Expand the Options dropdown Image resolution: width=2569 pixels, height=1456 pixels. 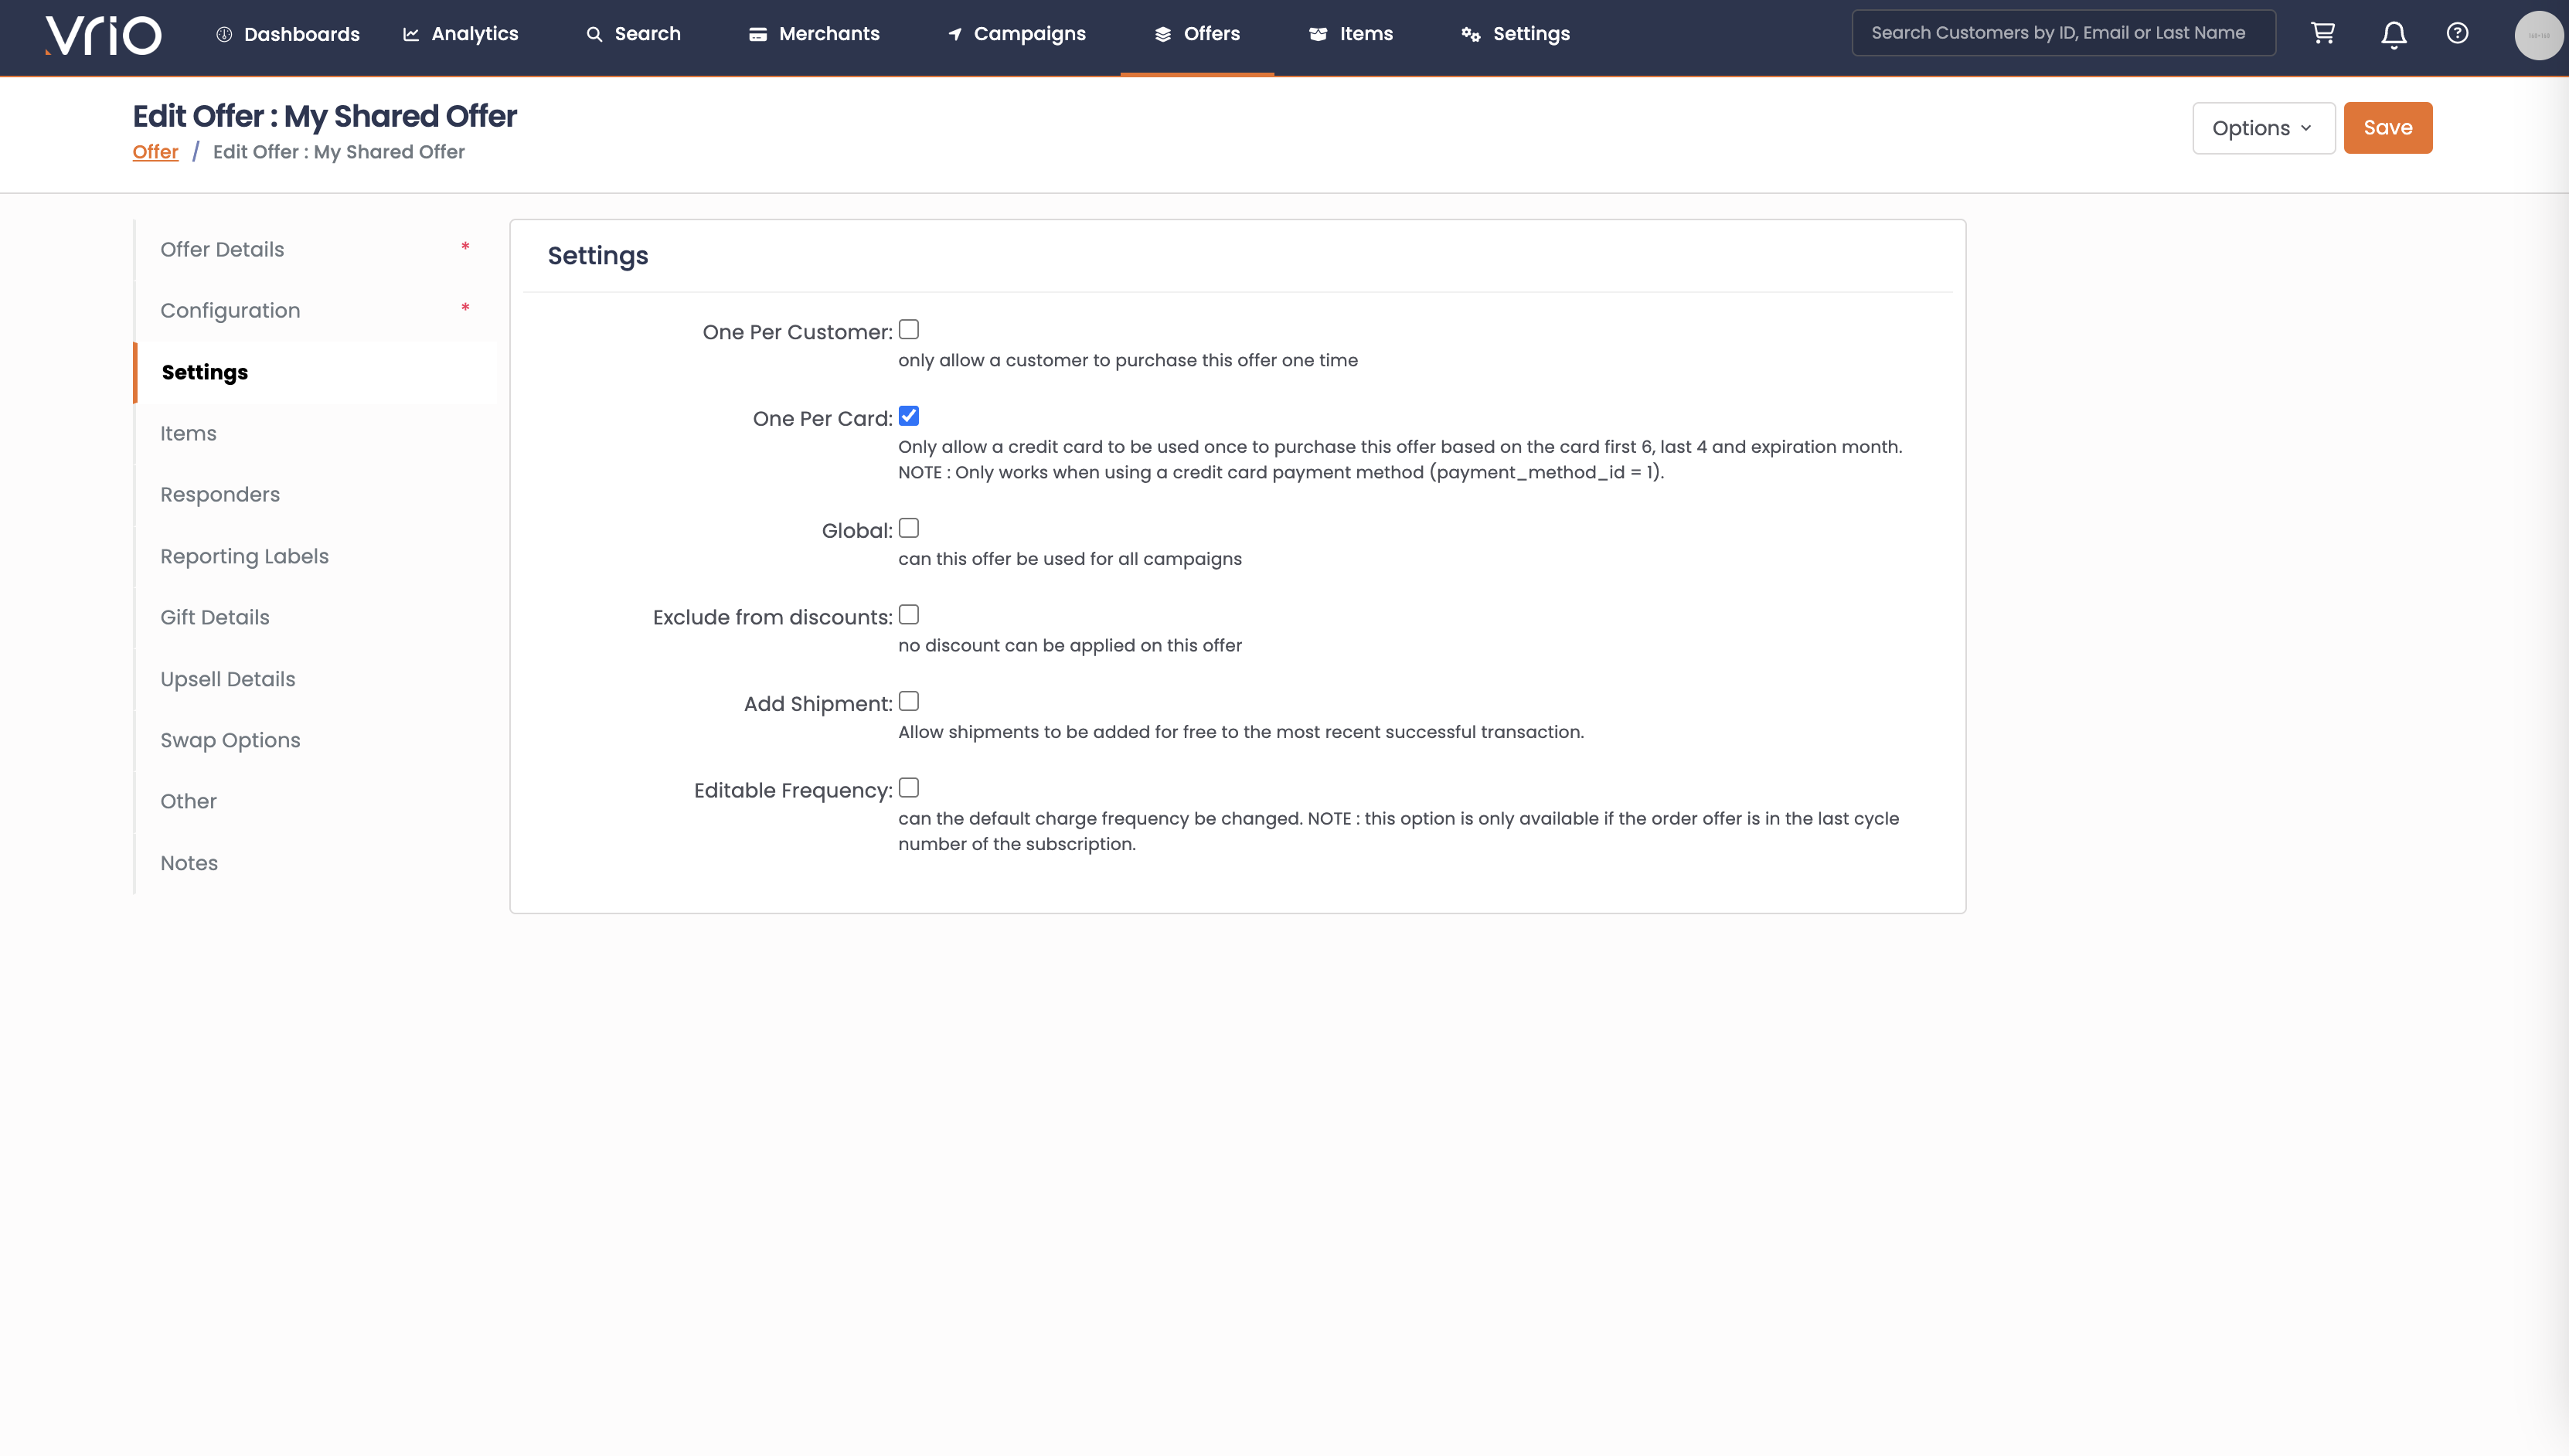[2263, 128]
